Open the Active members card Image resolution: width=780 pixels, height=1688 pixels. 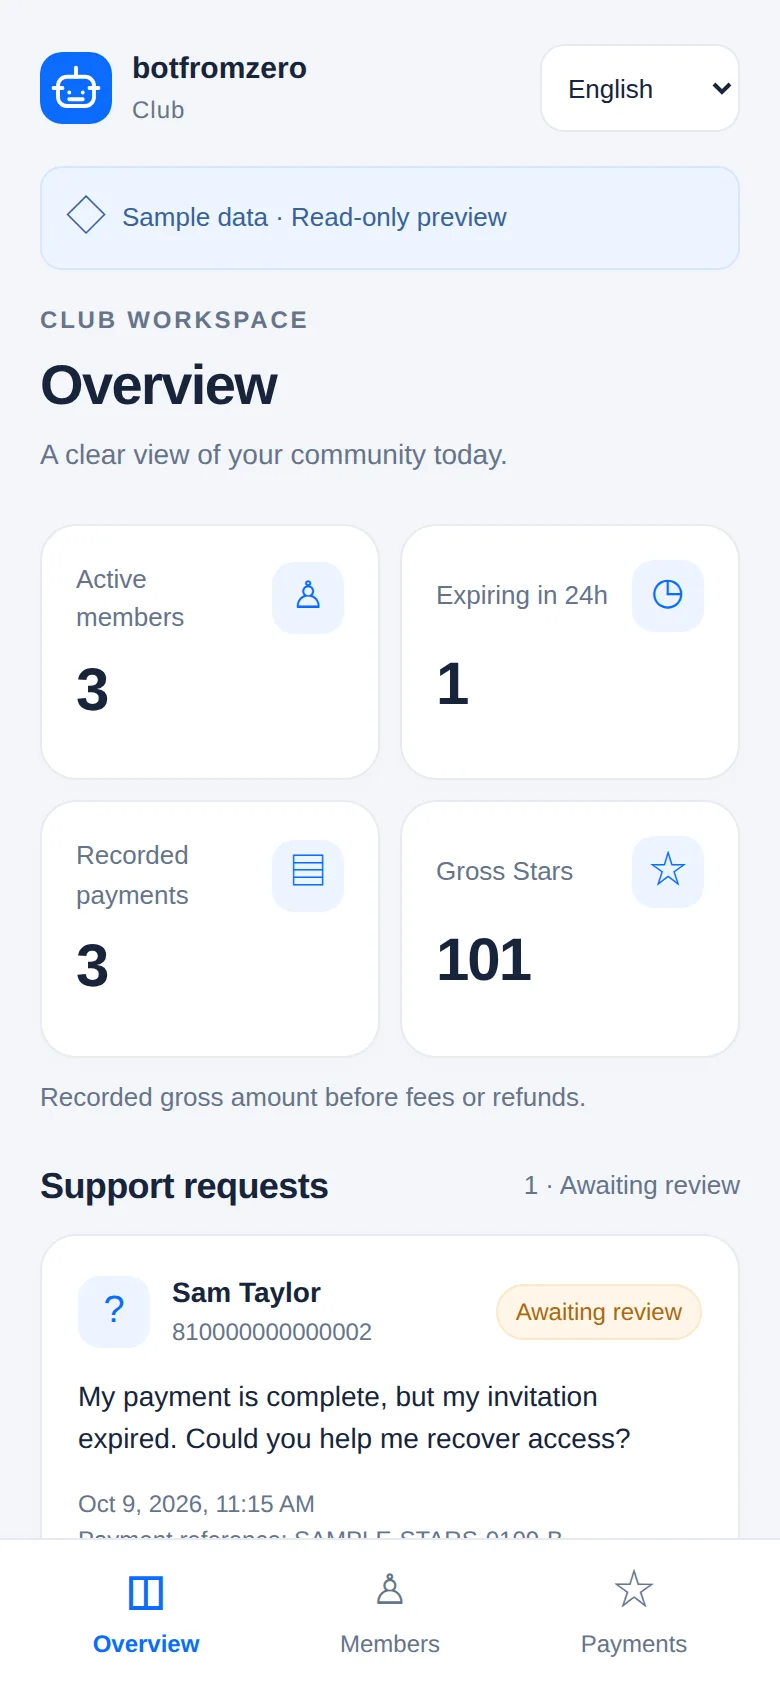tap(210, 652)
